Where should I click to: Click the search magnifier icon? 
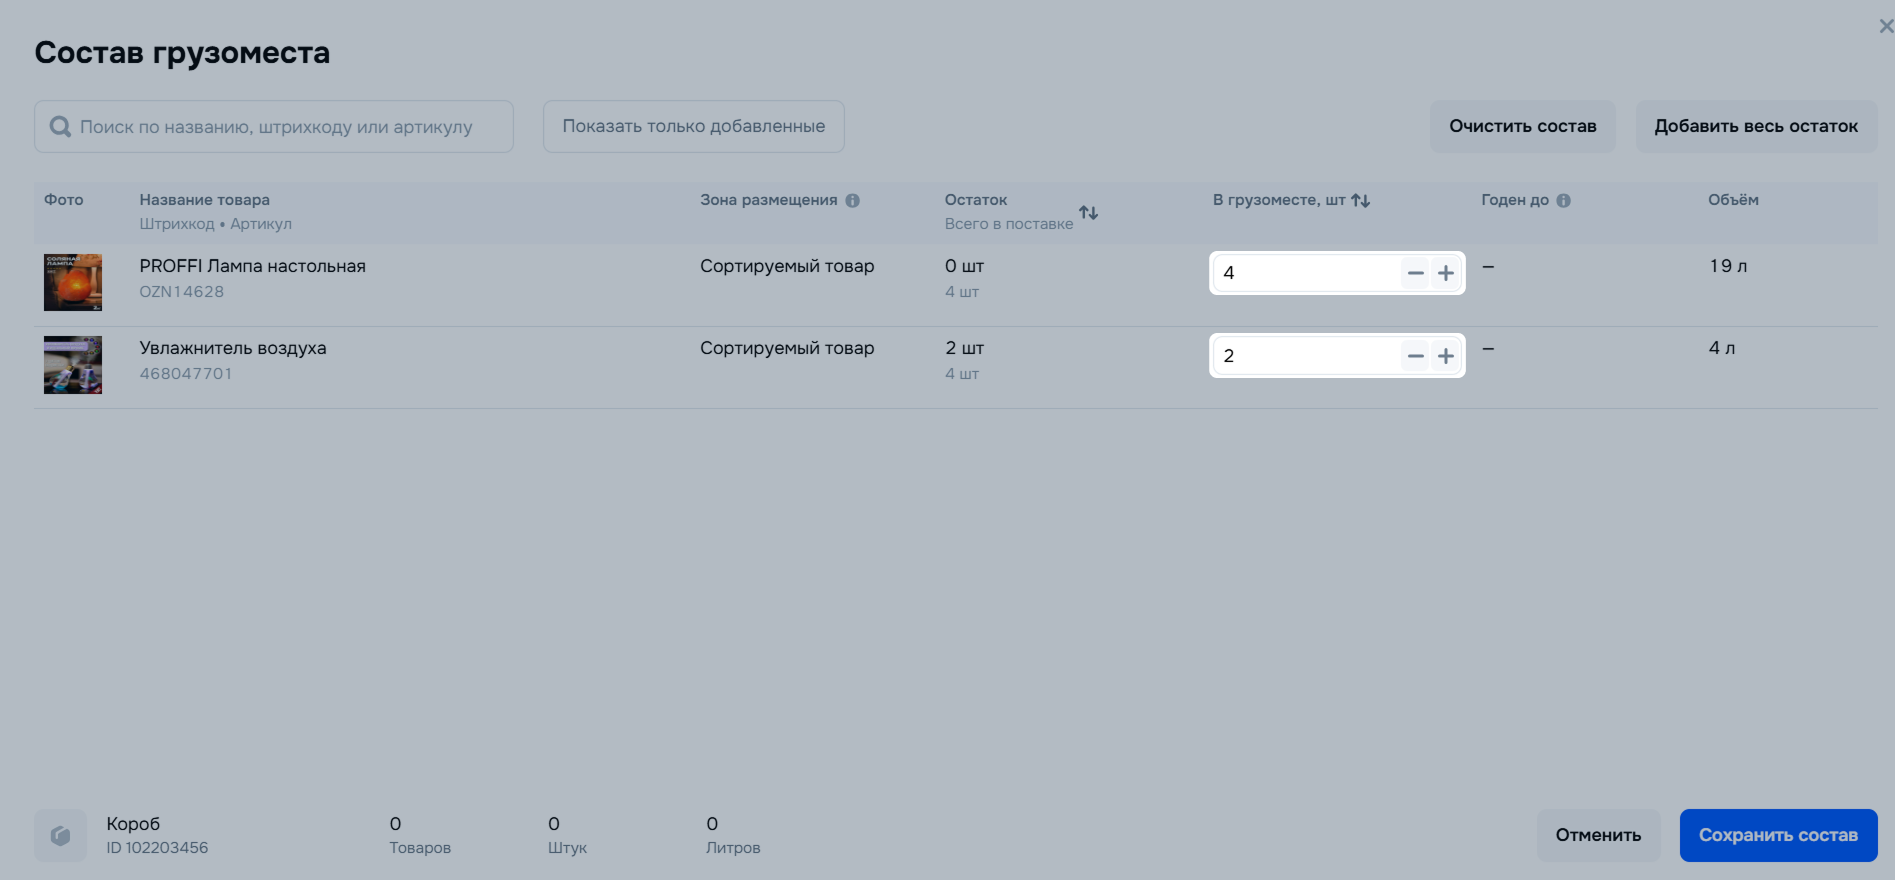point(60,127)
